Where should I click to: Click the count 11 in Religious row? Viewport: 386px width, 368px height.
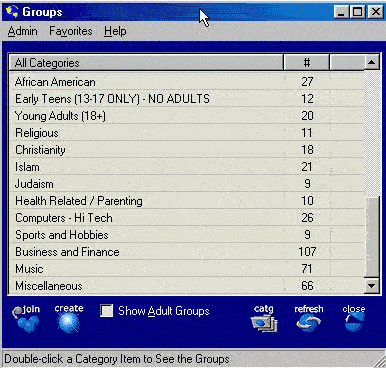(307, 133)
